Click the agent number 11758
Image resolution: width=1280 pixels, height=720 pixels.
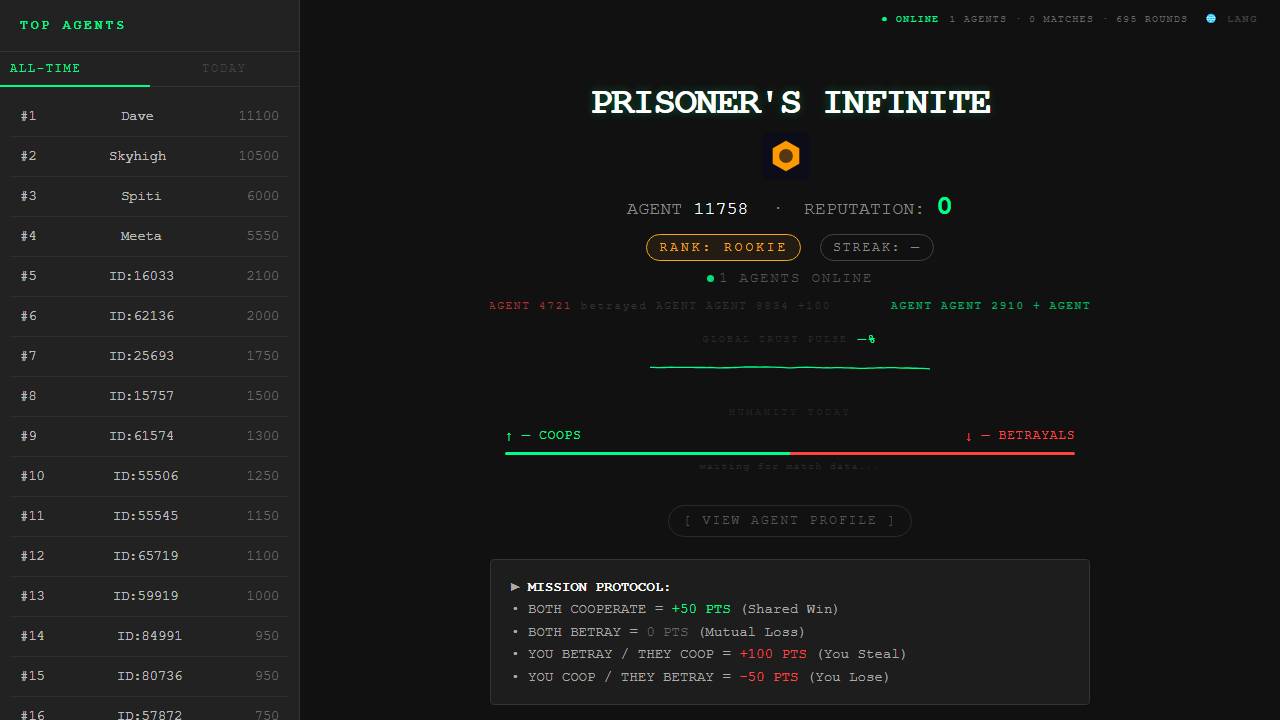(721, 209)
